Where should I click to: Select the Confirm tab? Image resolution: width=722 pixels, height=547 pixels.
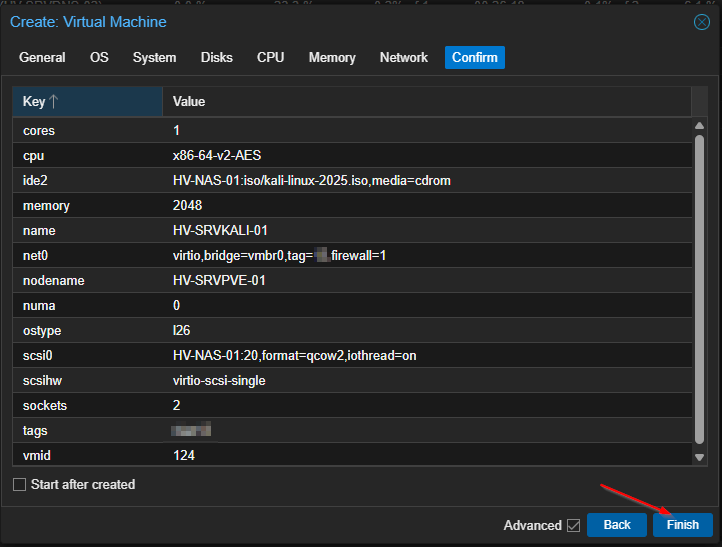(474, 58)
